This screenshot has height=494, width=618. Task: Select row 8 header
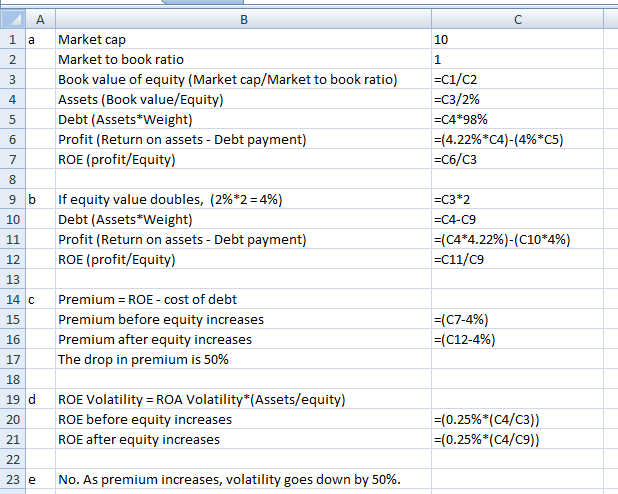[12, 179]
